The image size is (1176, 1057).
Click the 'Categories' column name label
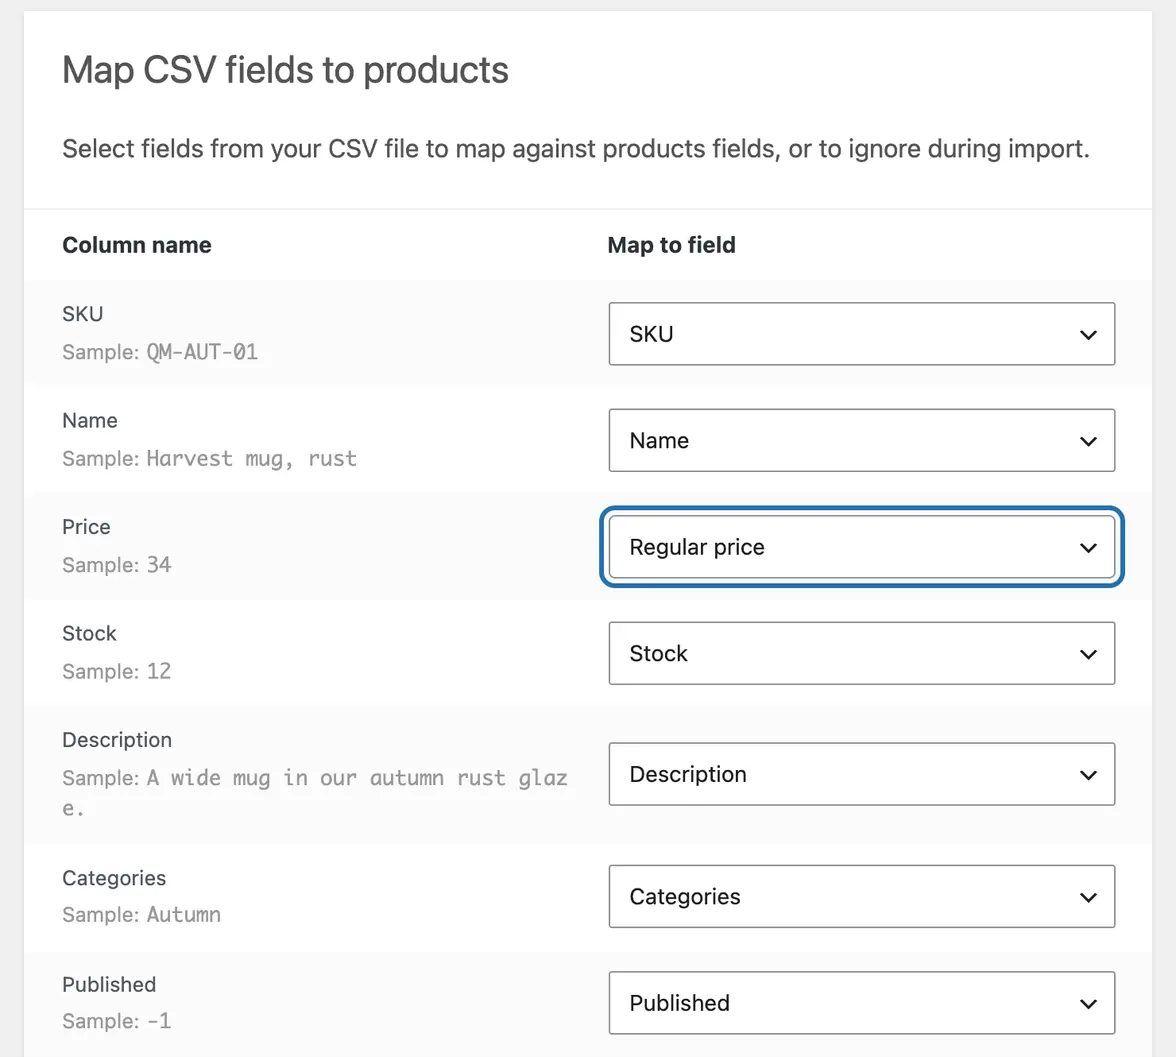114,878
